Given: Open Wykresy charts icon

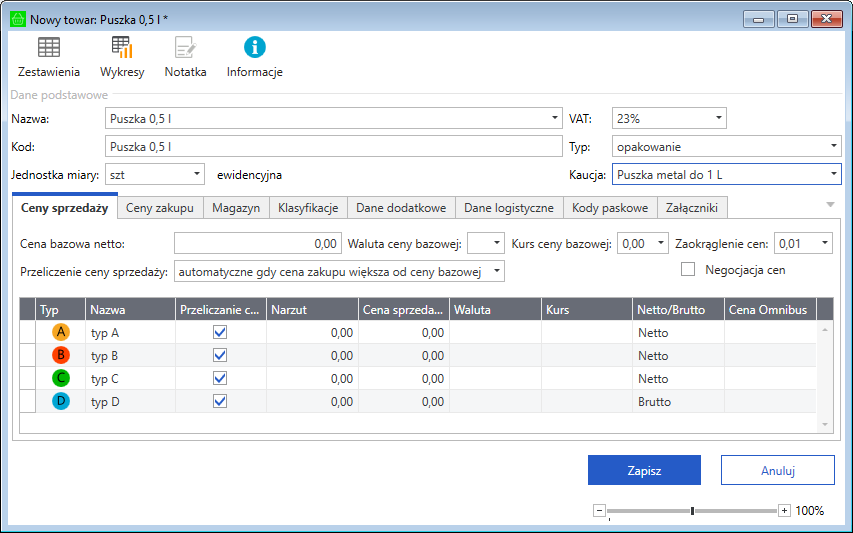Looking at the screenshot, I should tap(122, 57).
